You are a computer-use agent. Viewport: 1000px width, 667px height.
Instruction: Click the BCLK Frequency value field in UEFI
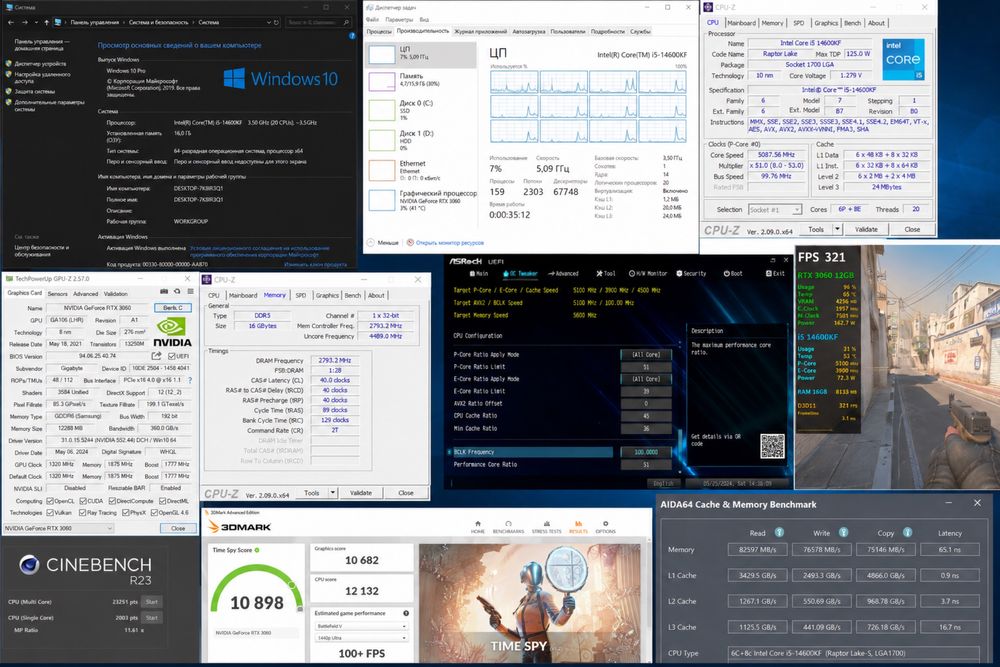pyautogui.click(x=645, y=452)
